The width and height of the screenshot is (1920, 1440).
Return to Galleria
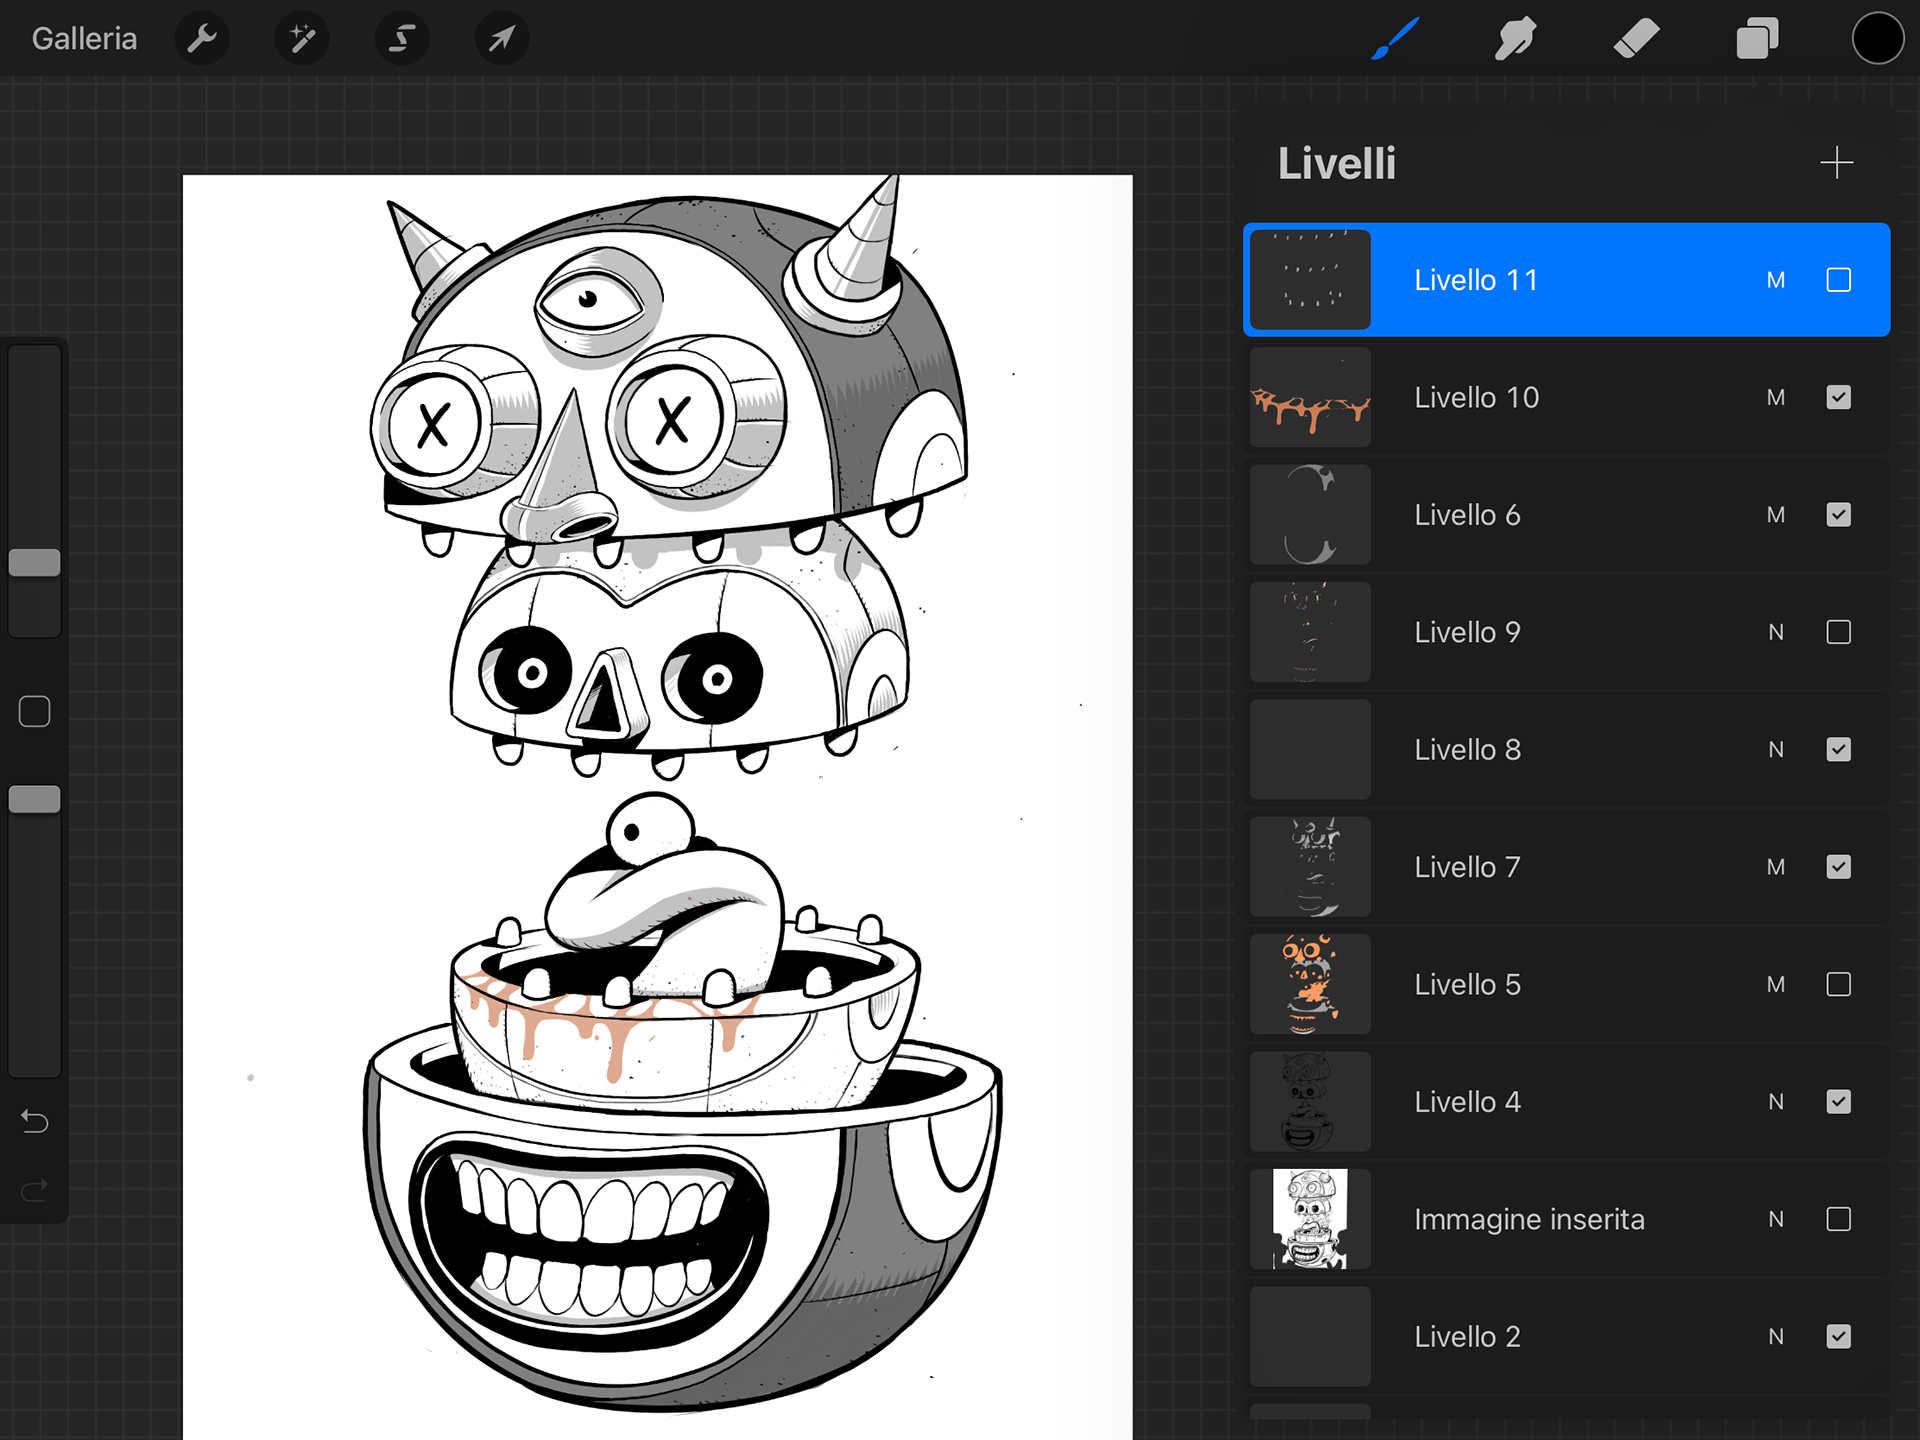point(84,39)
